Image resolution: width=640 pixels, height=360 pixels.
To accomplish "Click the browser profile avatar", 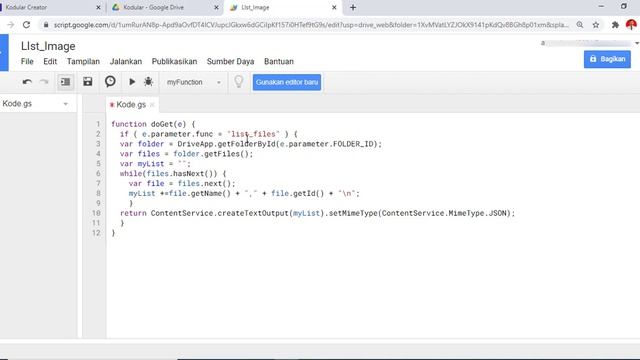I will pos(631,25).
